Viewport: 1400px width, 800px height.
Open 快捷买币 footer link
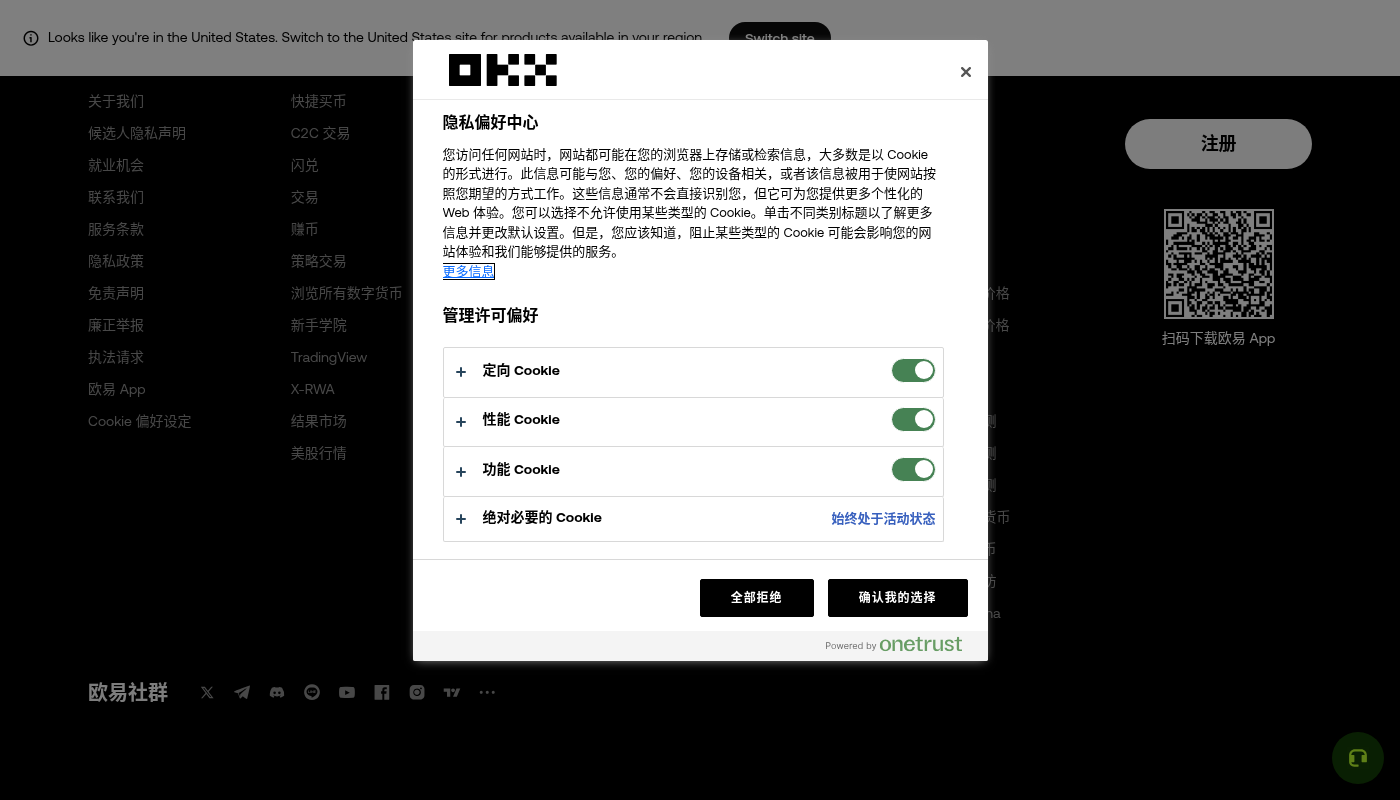point(319,102)
